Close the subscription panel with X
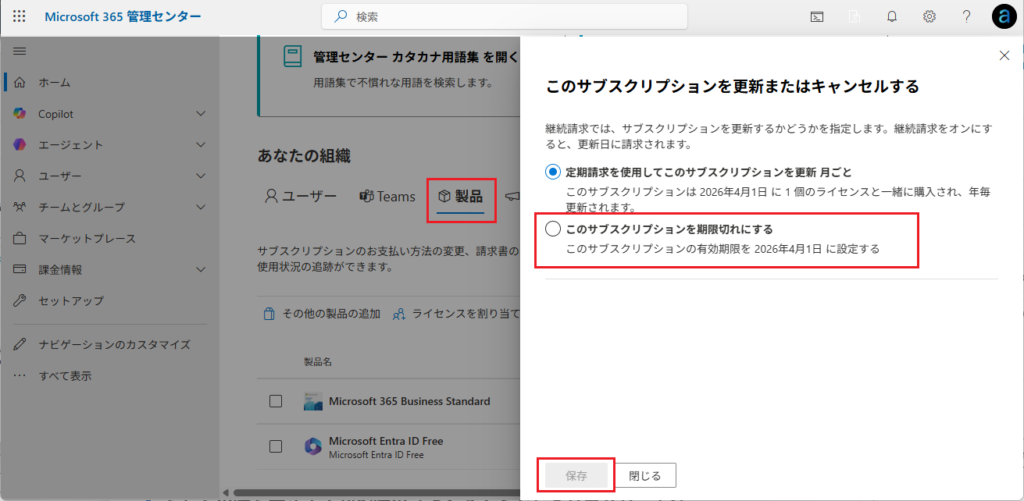This screenshot has height=501, width=1024. (1004, 56)
